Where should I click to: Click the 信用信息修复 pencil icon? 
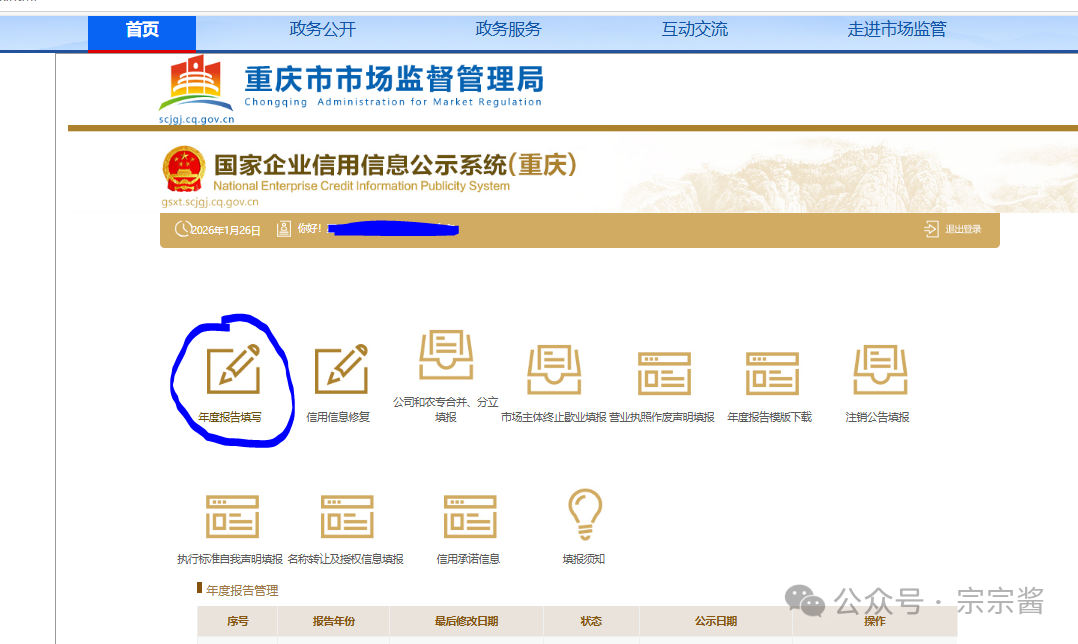(341, 370)
